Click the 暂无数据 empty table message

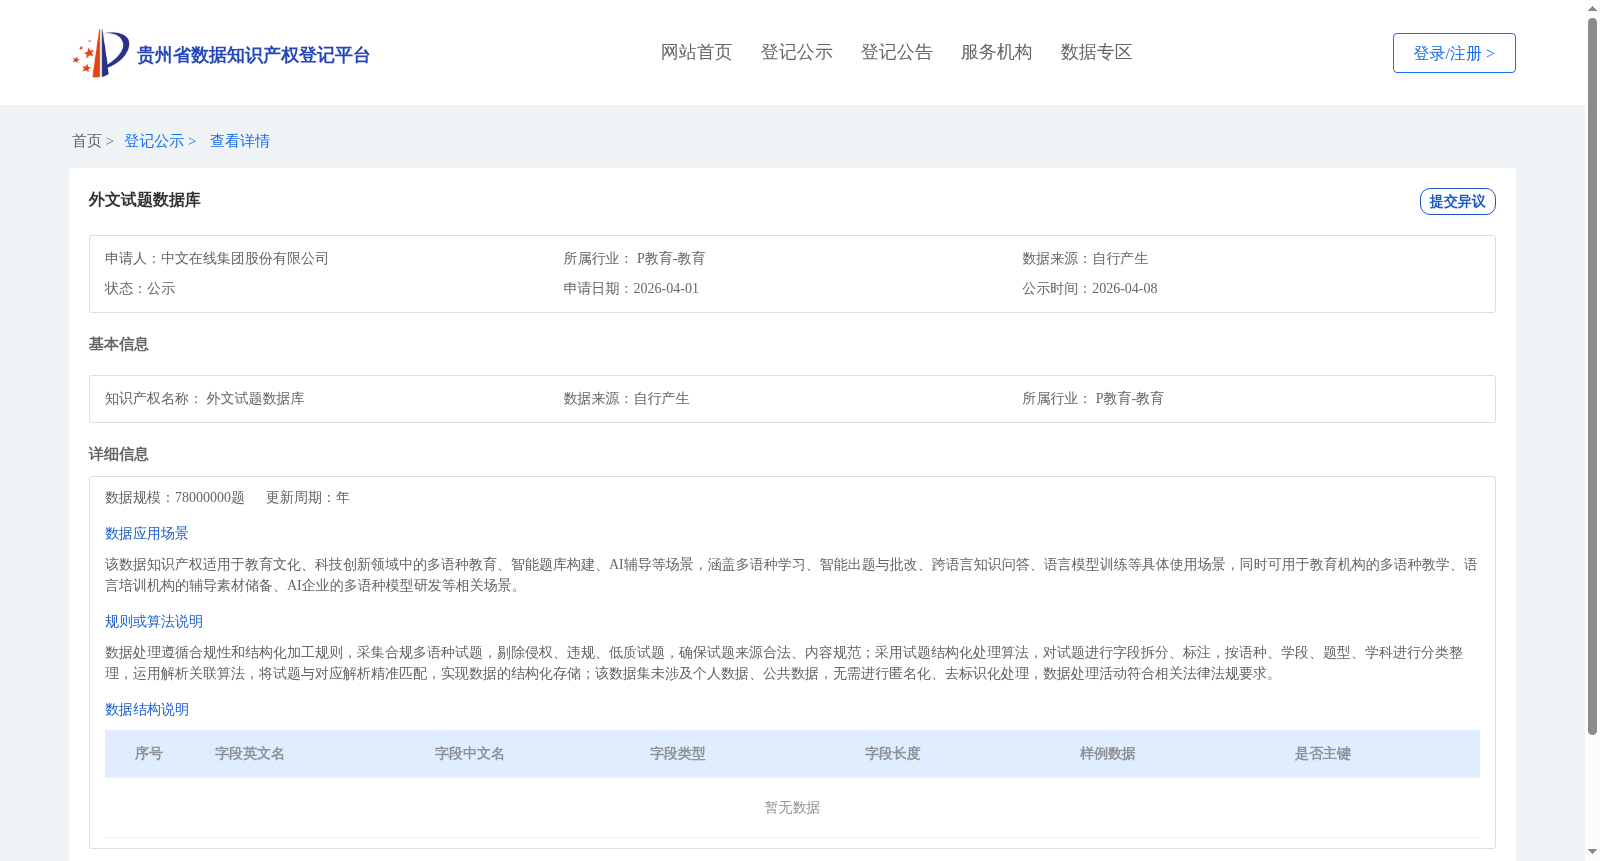(x=792, y=807)
